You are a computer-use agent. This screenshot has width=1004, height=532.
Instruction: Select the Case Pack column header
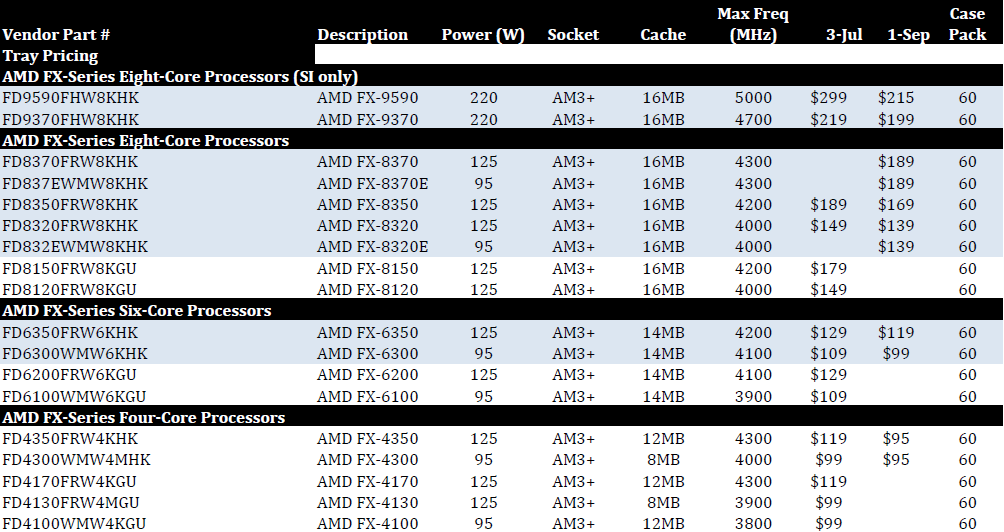tap(967, 24)
